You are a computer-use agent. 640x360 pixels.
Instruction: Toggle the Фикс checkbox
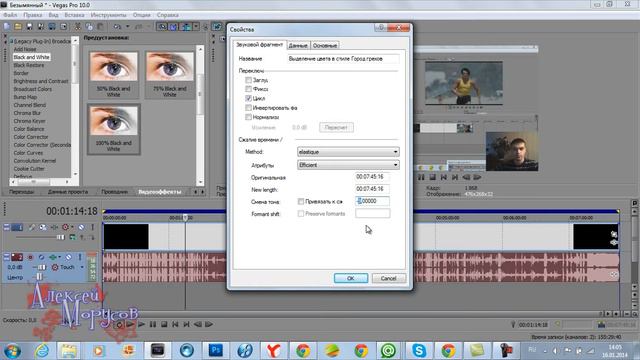click(248, 89)
